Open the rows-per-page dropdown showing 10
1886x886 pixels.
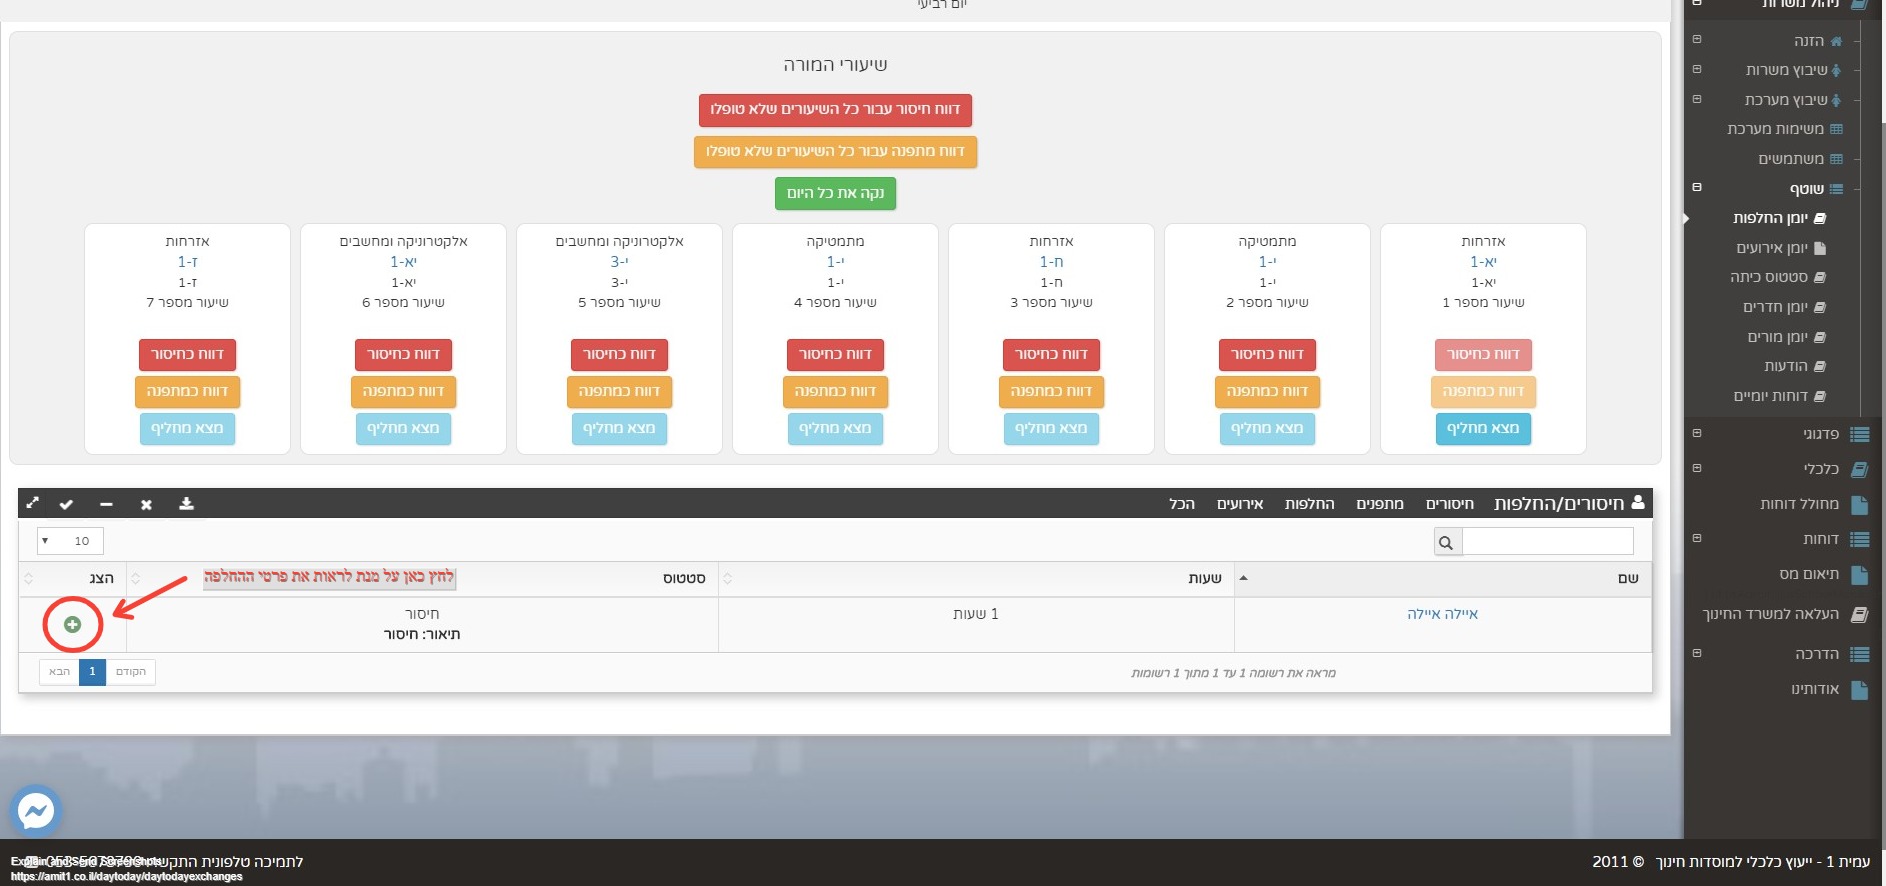click(70, 541)
